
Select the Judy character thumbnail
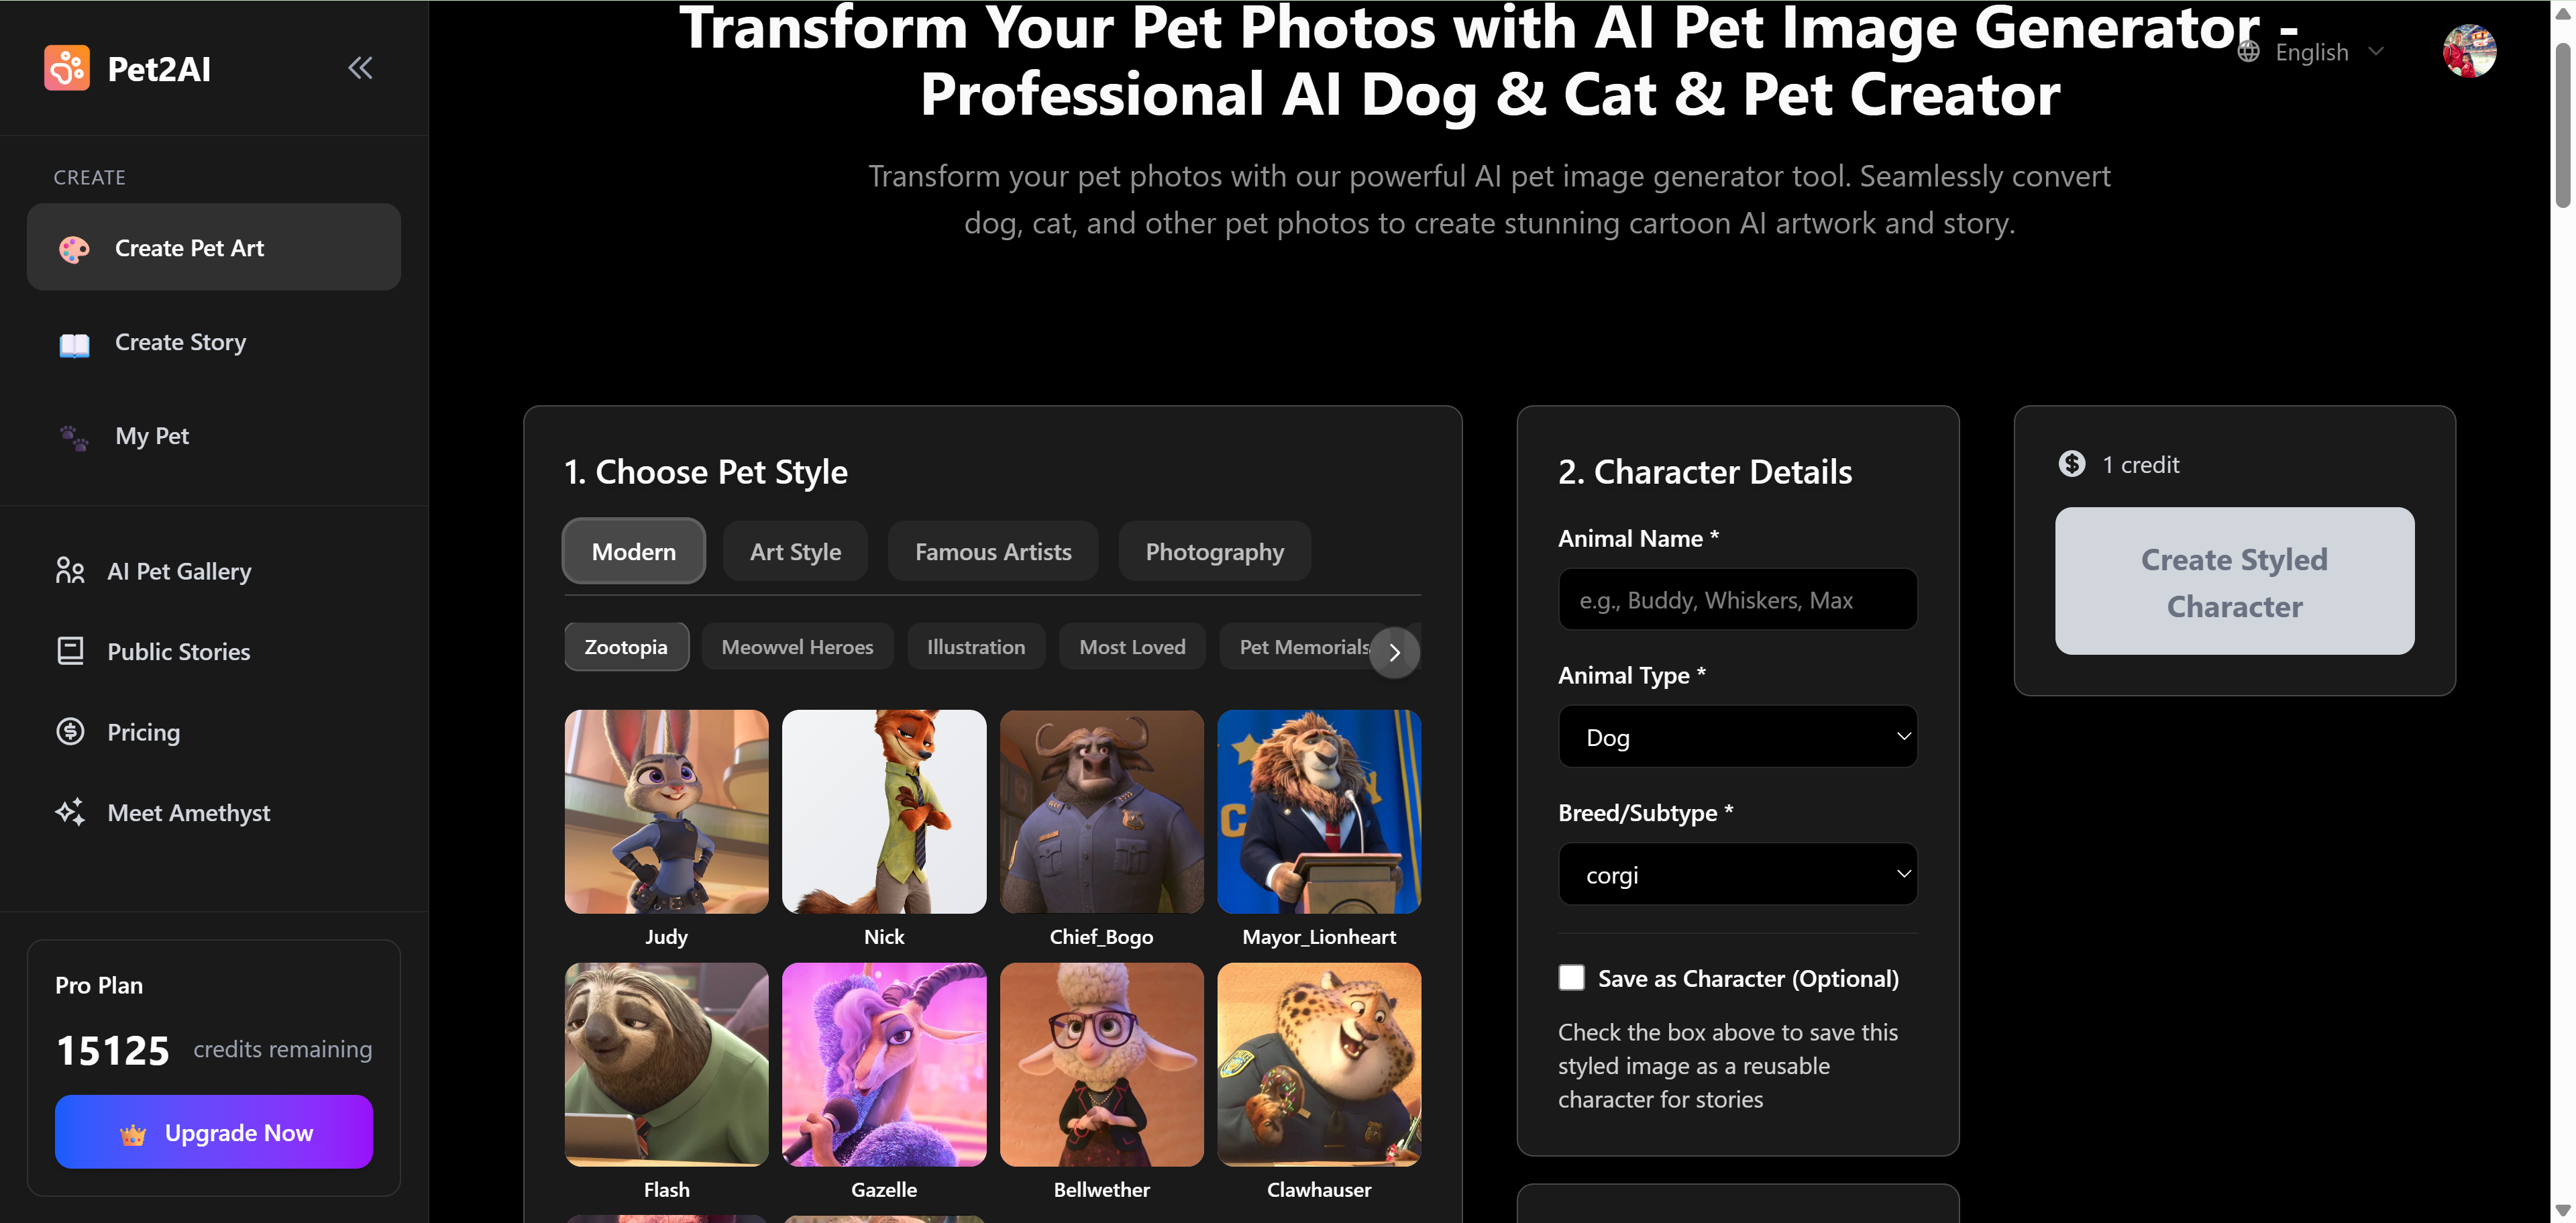click(666, 812)
